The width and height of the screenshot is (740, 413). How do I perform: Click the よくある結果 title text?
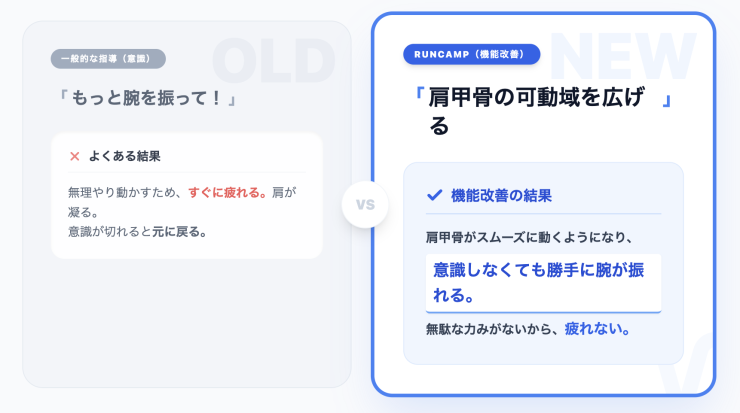pos(125,156)
